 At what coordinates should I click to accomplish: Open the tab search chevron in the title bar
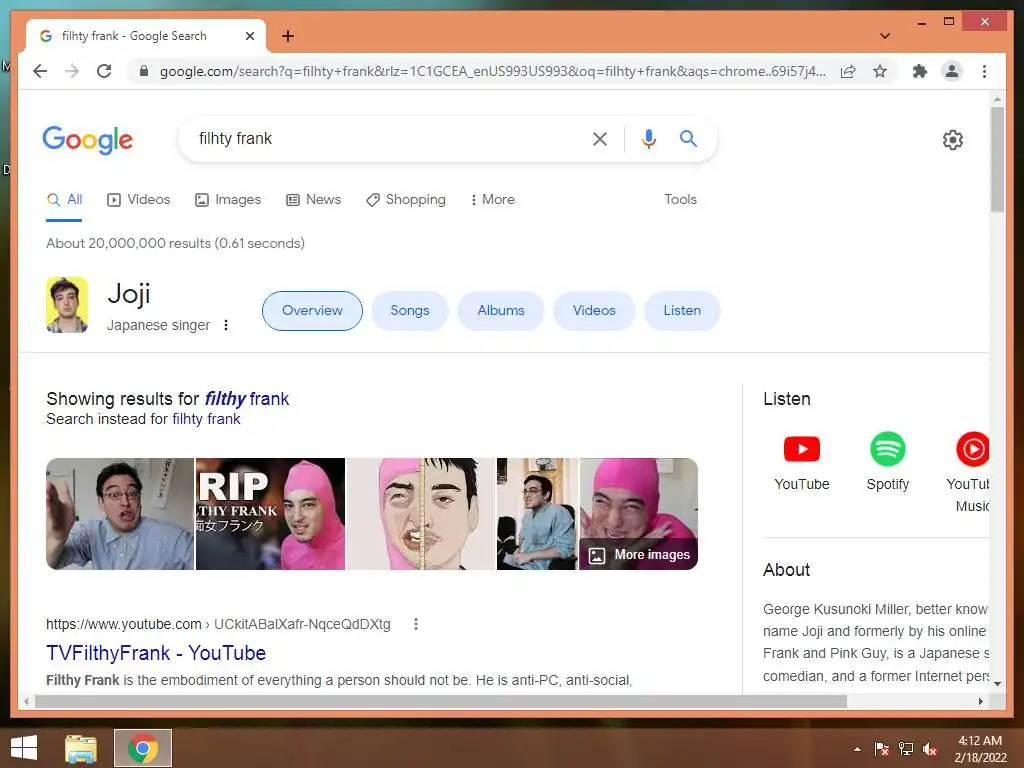pos(885,36)
